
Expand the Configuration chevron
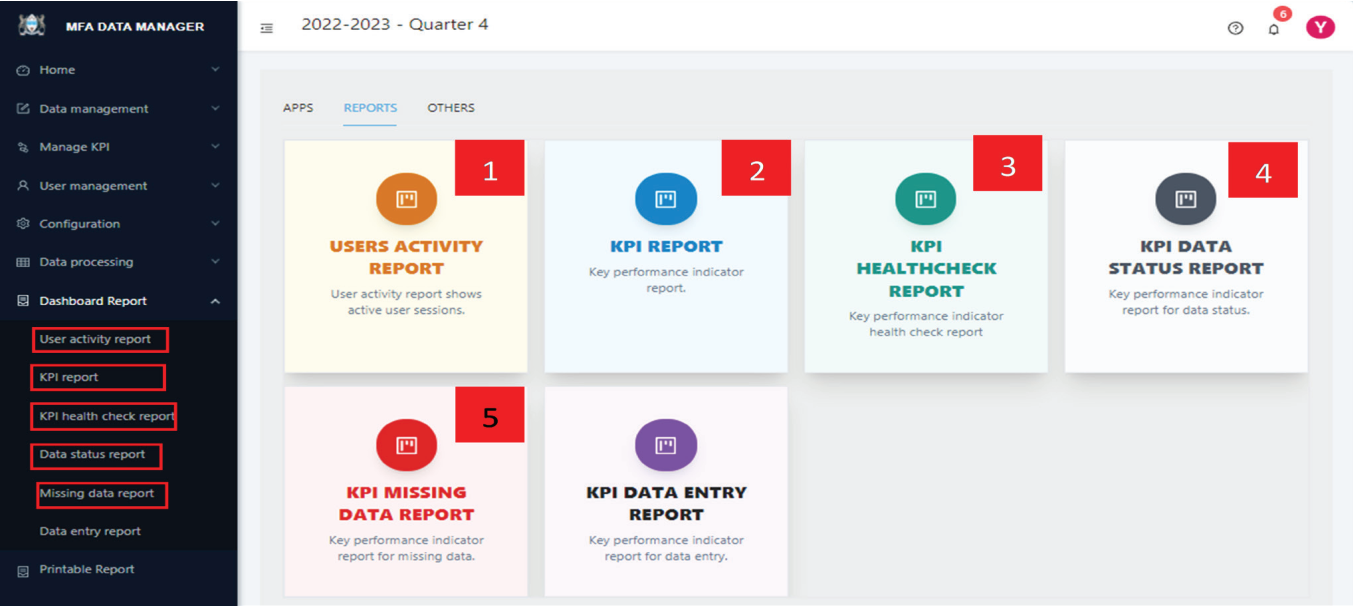pos(215,224)
